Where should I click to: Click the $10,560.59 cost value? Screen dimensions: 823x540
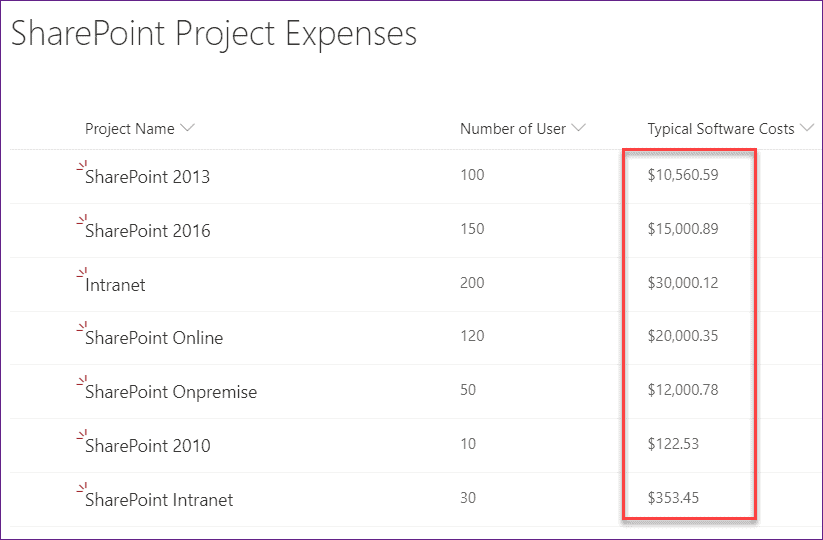click(x=683, y=175)
